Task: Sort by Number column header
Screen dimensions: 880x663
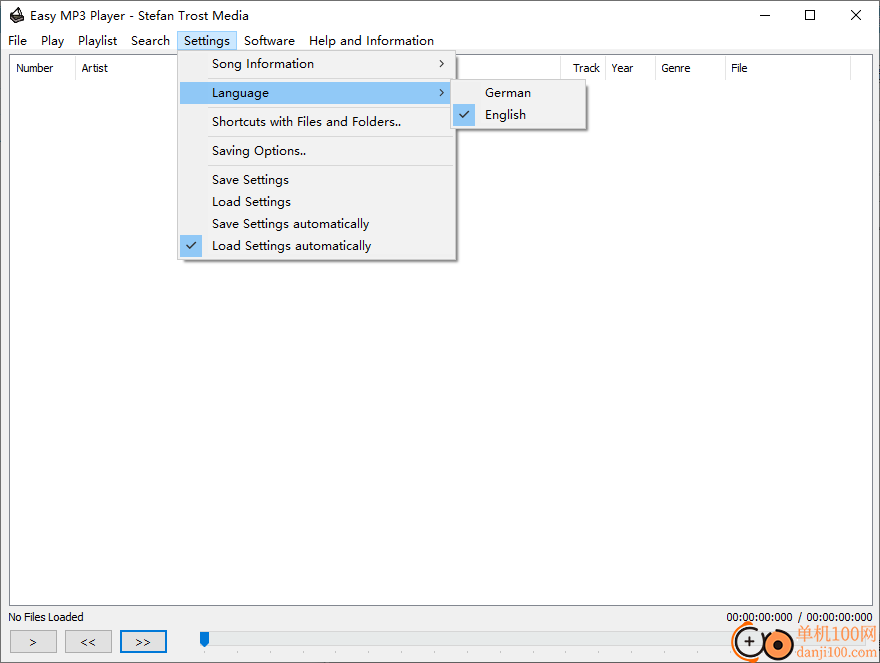Action: 43,68
